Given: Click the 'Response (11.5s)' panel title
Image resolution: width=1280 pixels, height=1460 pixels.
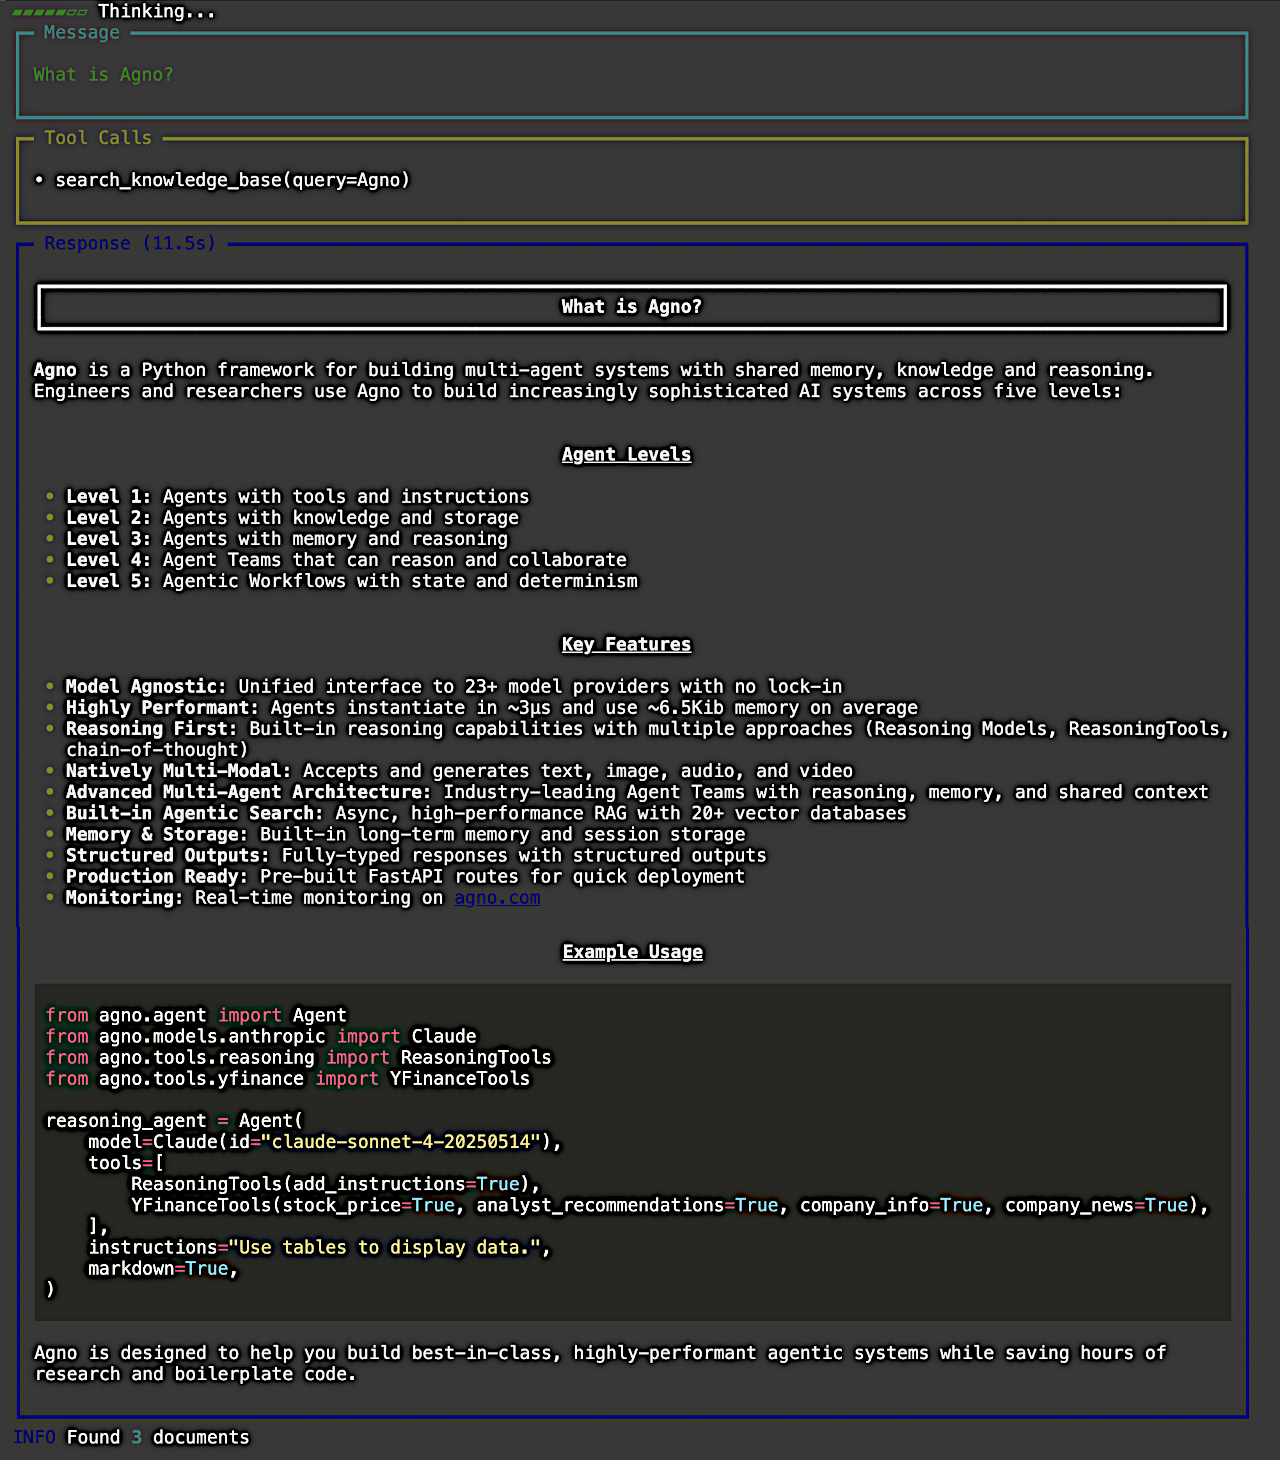Looking at the screenshot, I should (x=130, y=244).
